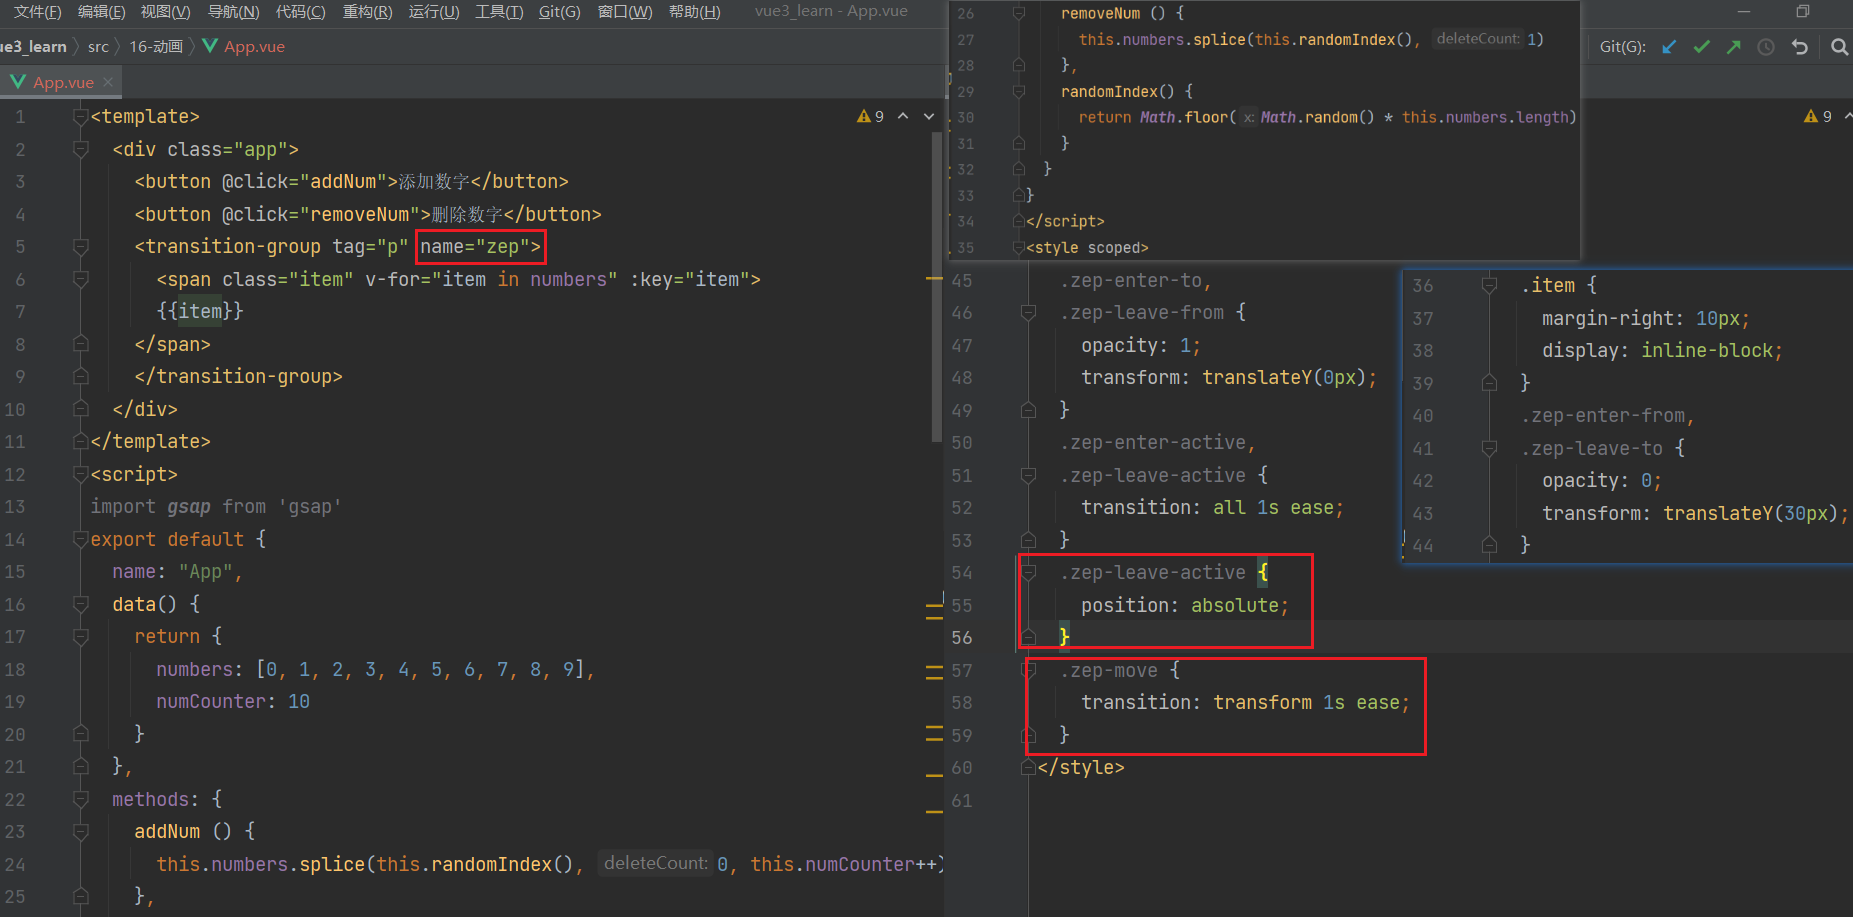Screen dimensions: 1853x917
Task: Click the left editor vertical scrollbar
Action: click(x=937, y=285)
